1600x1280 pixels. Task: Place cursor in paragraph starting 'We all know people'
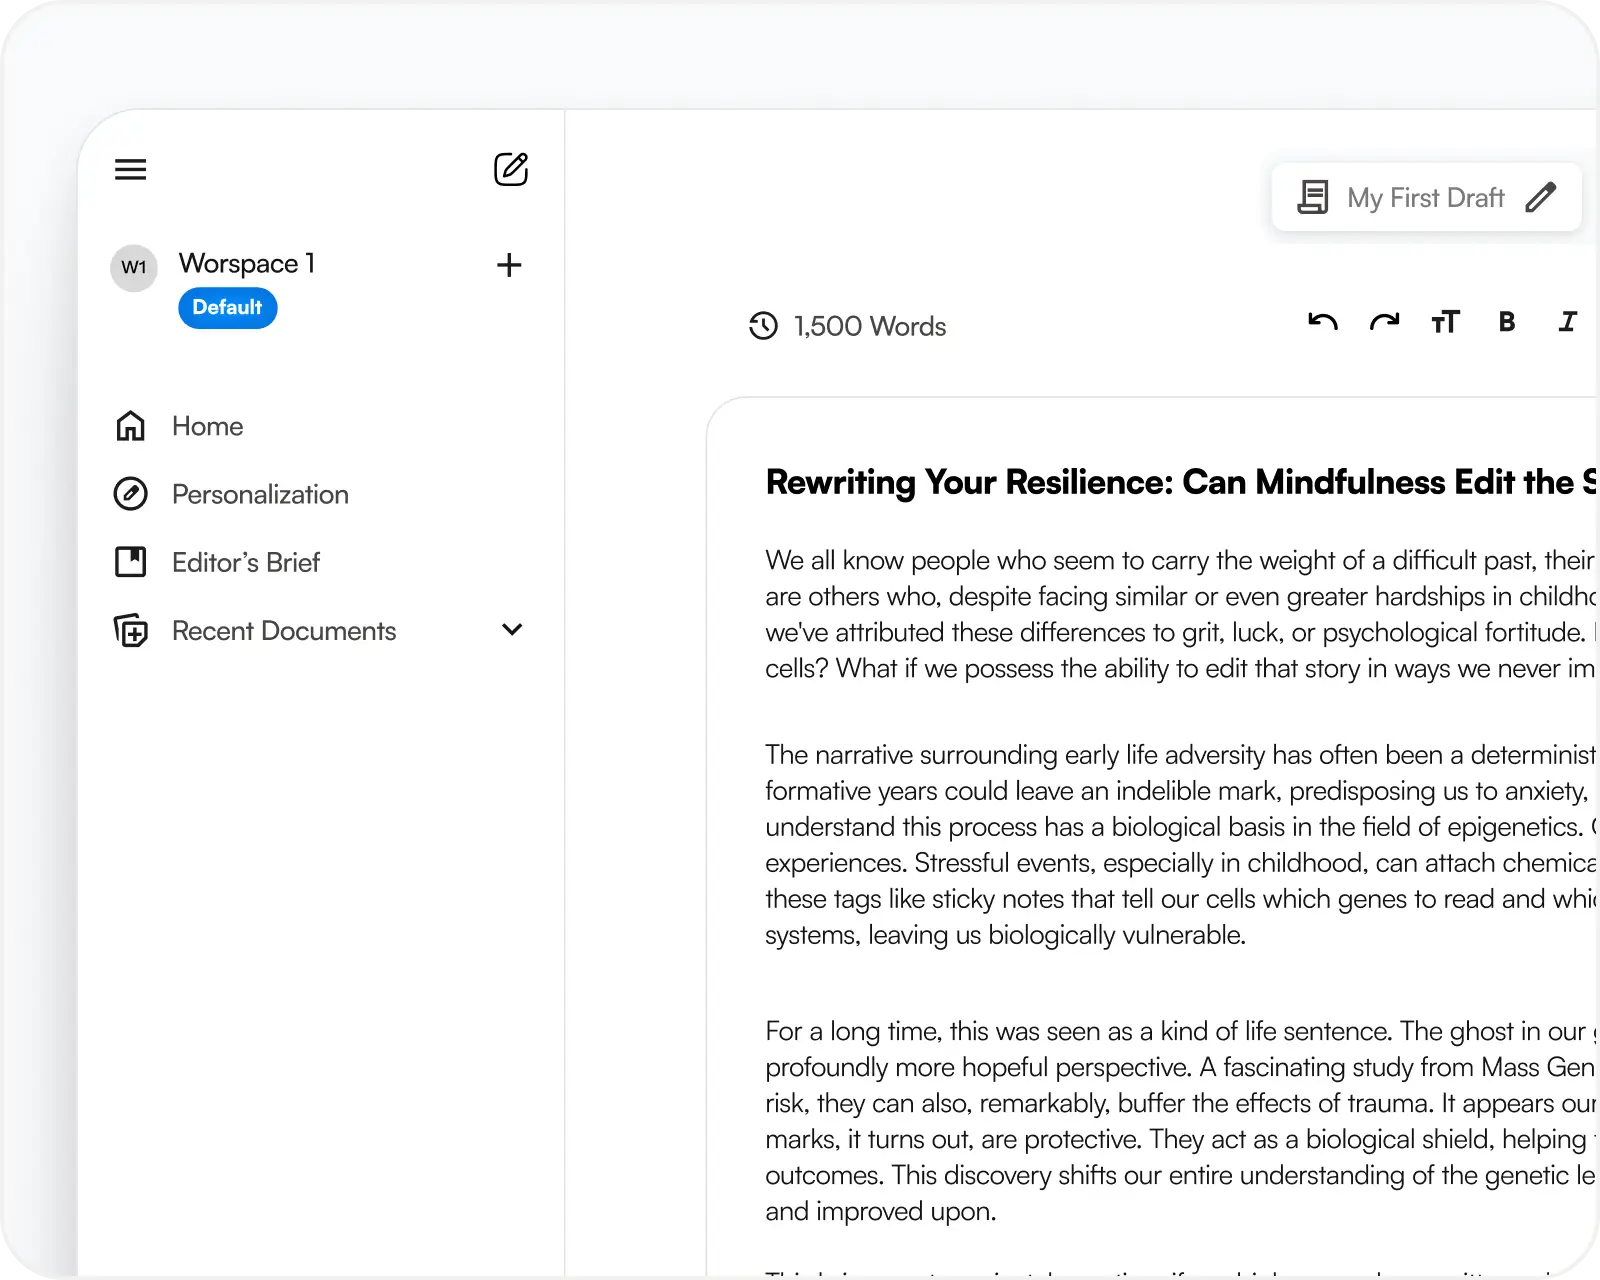(x=1180, y=614)
